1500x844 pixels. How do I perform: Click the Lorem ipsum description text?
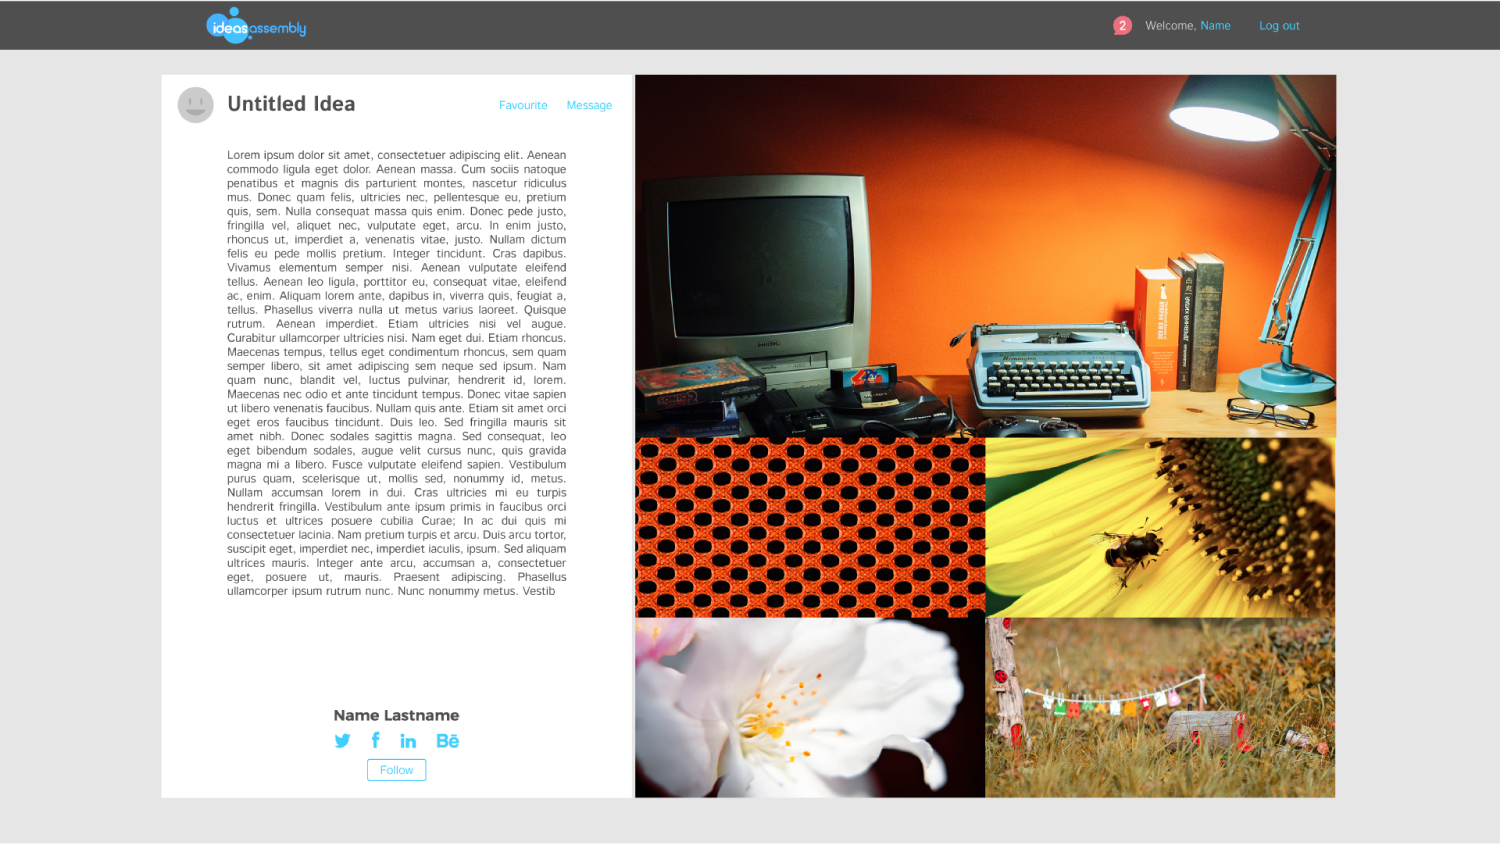[x=396, y=373]
